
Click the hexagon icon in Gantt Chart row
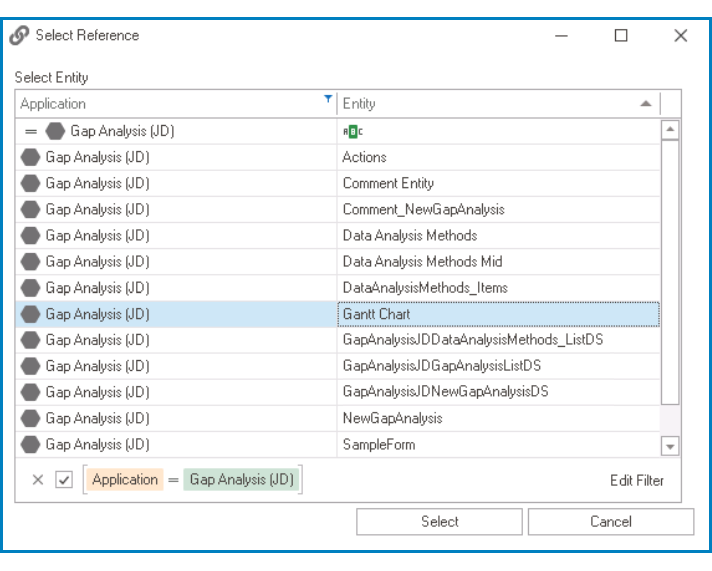(31, 314)
